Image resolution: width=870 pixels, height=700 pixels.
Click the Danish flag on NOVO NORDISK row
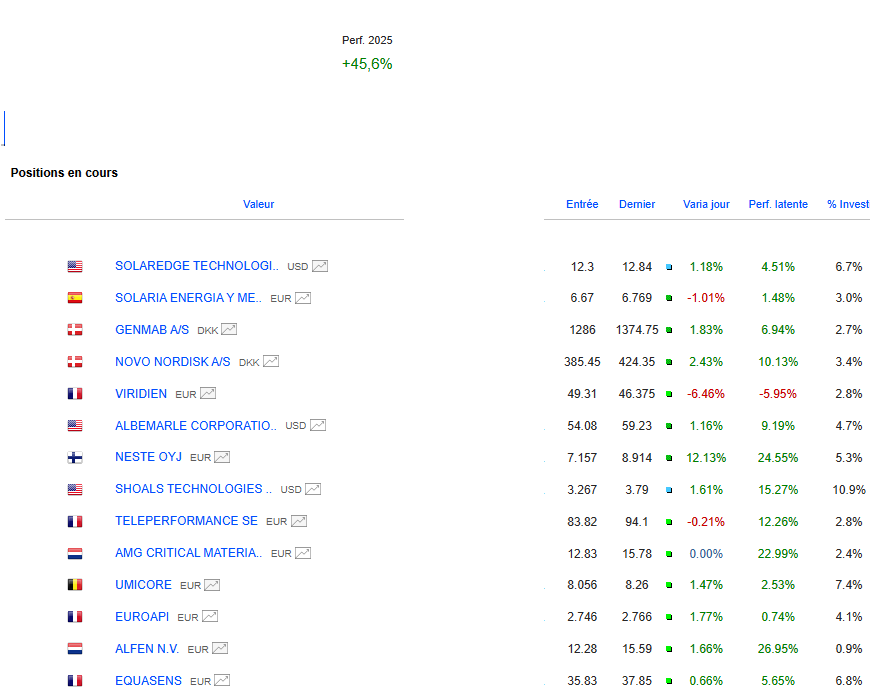click(75, 362)
